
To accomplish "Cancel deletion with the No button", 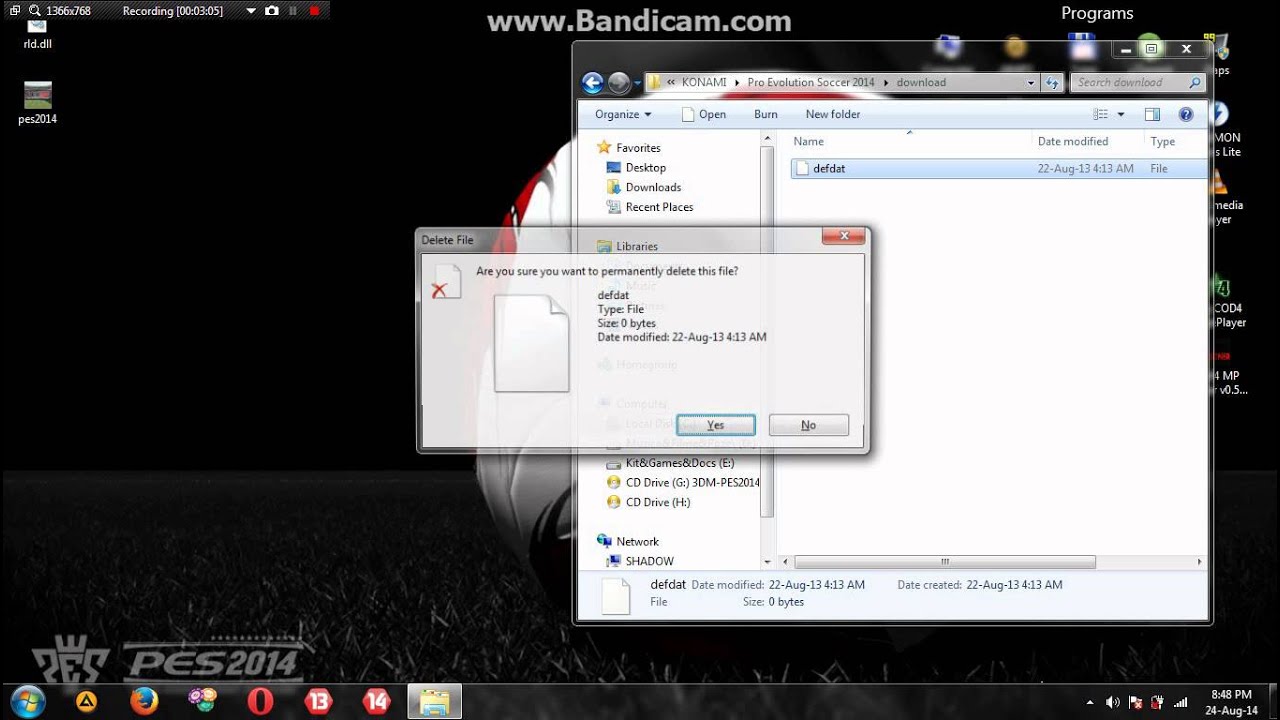I will (808, 425).
